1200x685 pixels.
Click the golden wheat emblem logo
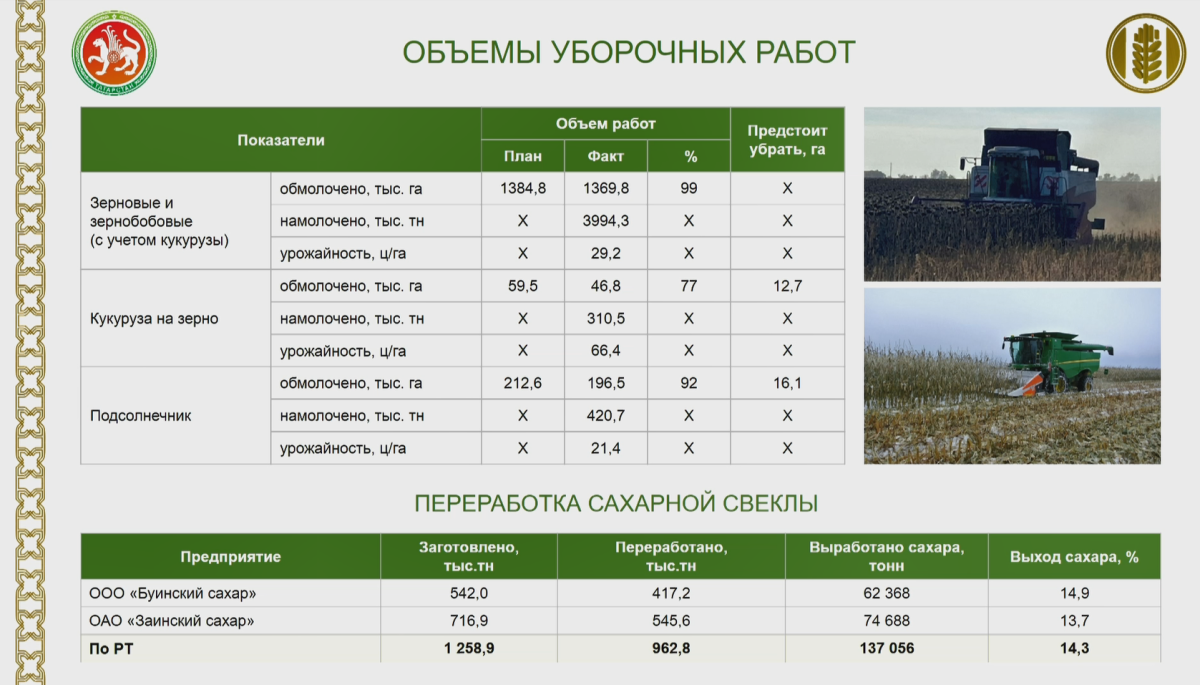tap(1145, 53)
